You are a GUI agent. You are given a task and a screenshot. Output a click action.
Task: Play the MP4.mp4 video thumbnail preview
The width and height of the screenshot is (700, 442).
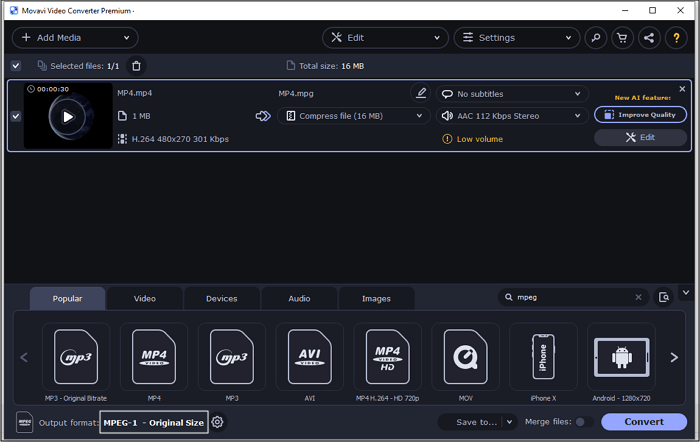pyautogui.click(x=67, y=116)
